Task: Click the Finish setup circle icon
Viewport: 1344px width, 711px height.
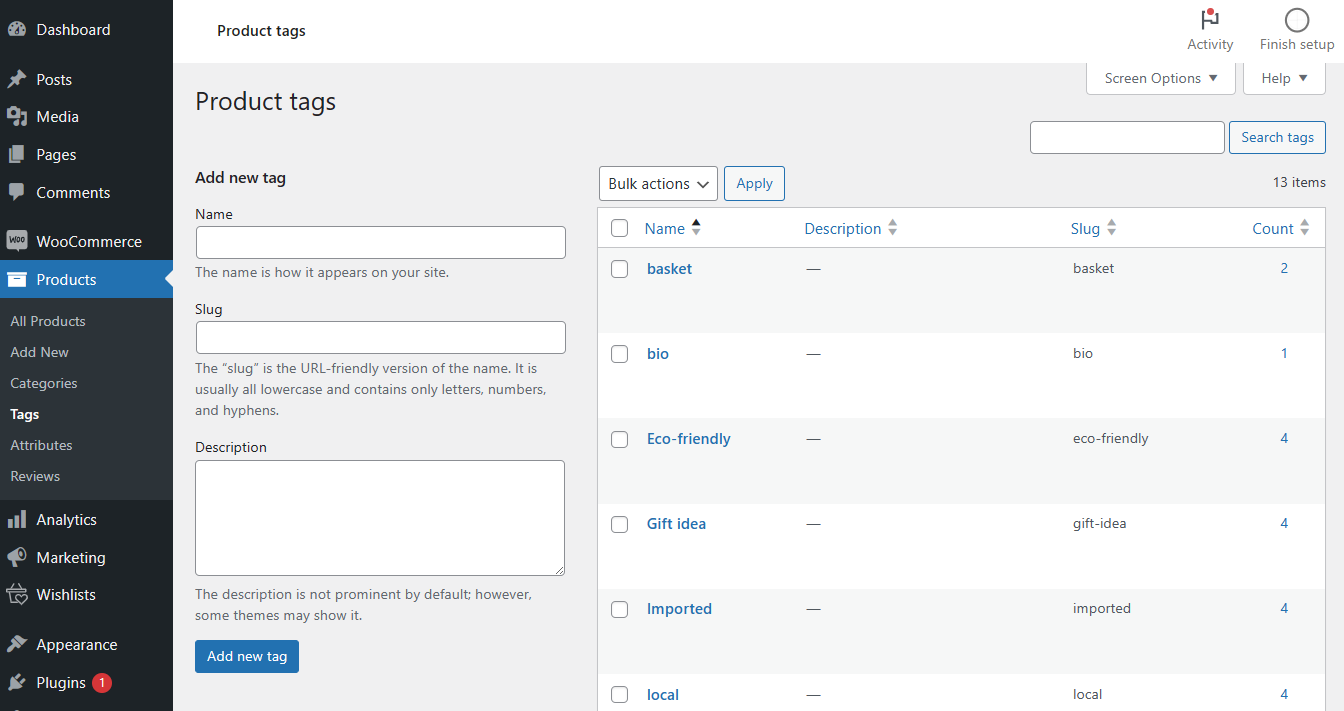Action: tap(1297, 20)
